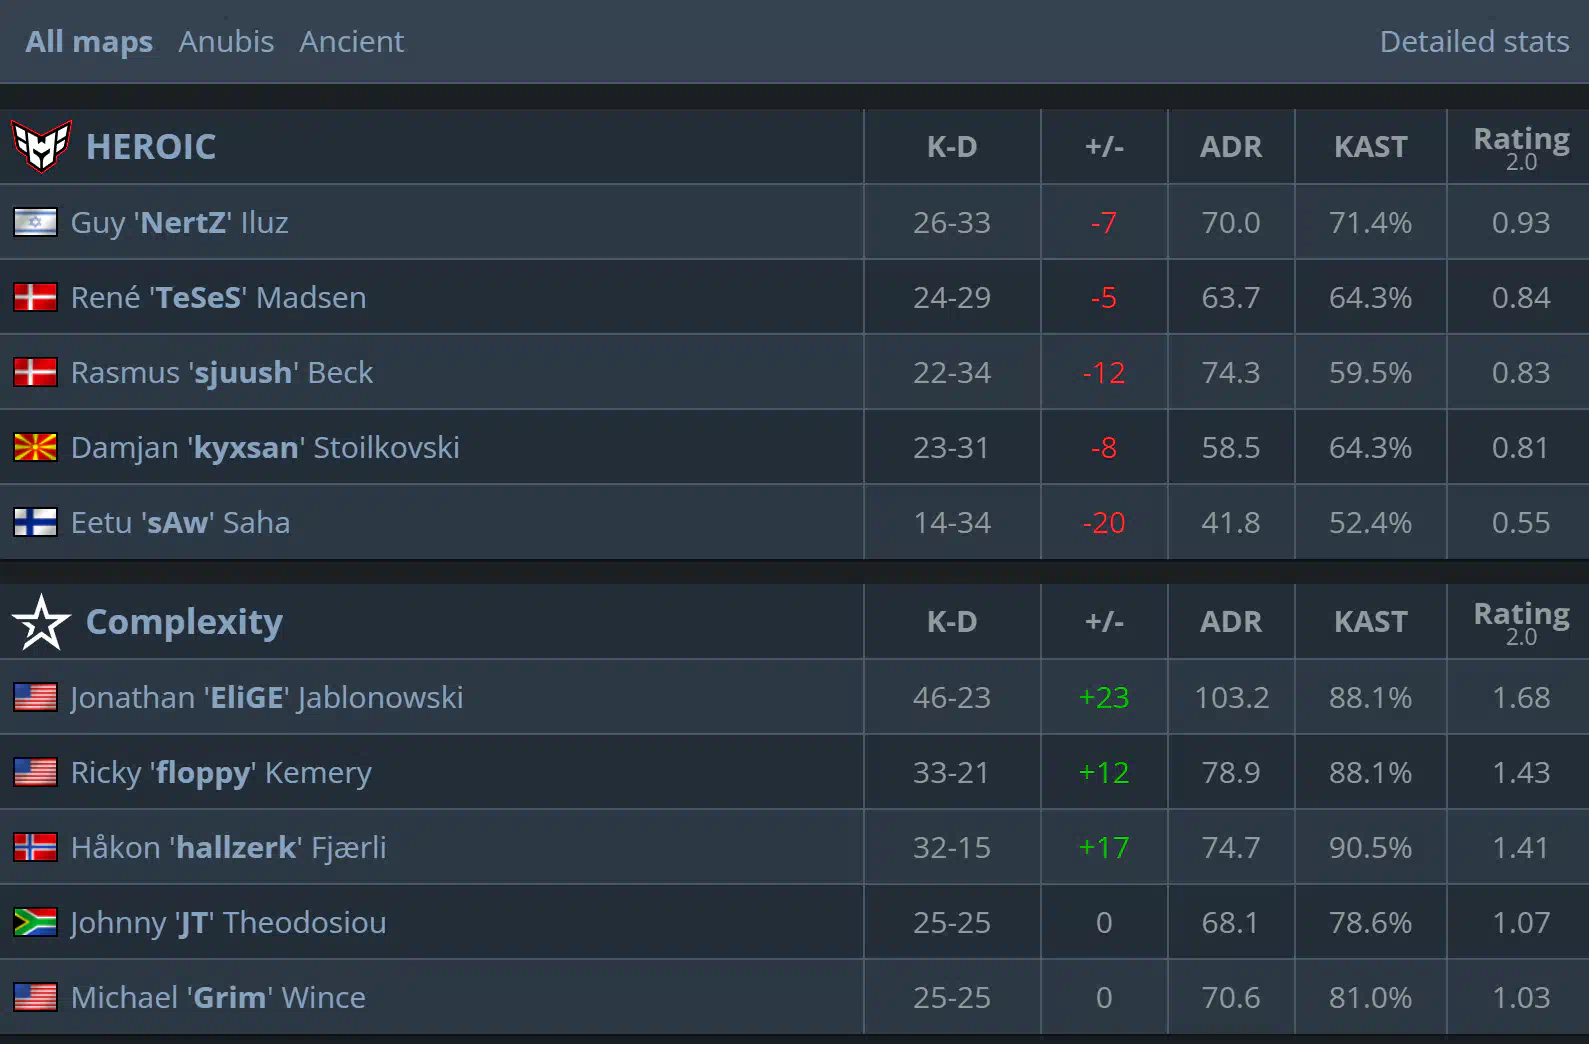1589x1044 pixels.
Task: Open the Complexity team name link
Action: click(x=184, y=622)
